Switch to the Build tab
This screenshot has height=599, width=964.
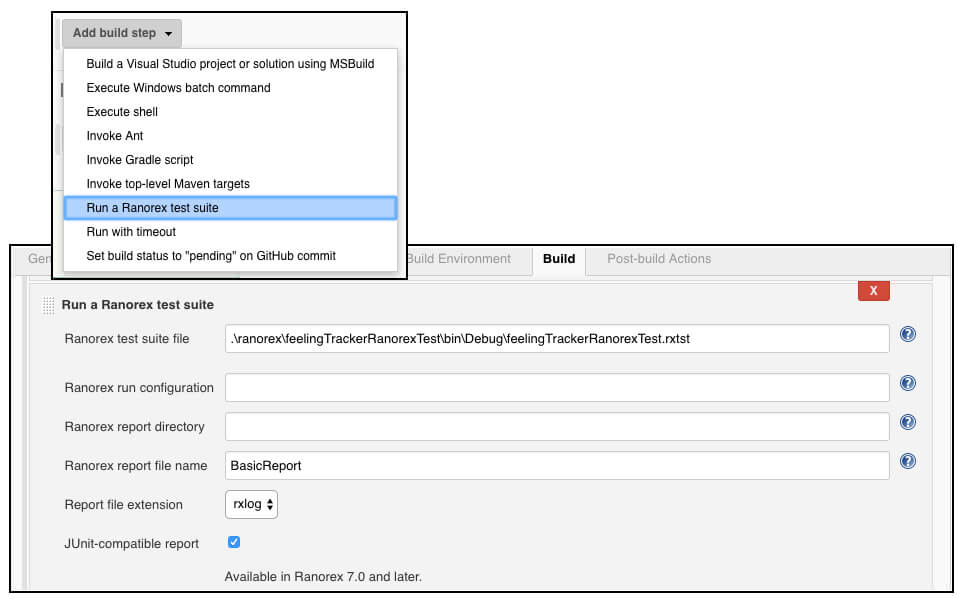(559, 259)
